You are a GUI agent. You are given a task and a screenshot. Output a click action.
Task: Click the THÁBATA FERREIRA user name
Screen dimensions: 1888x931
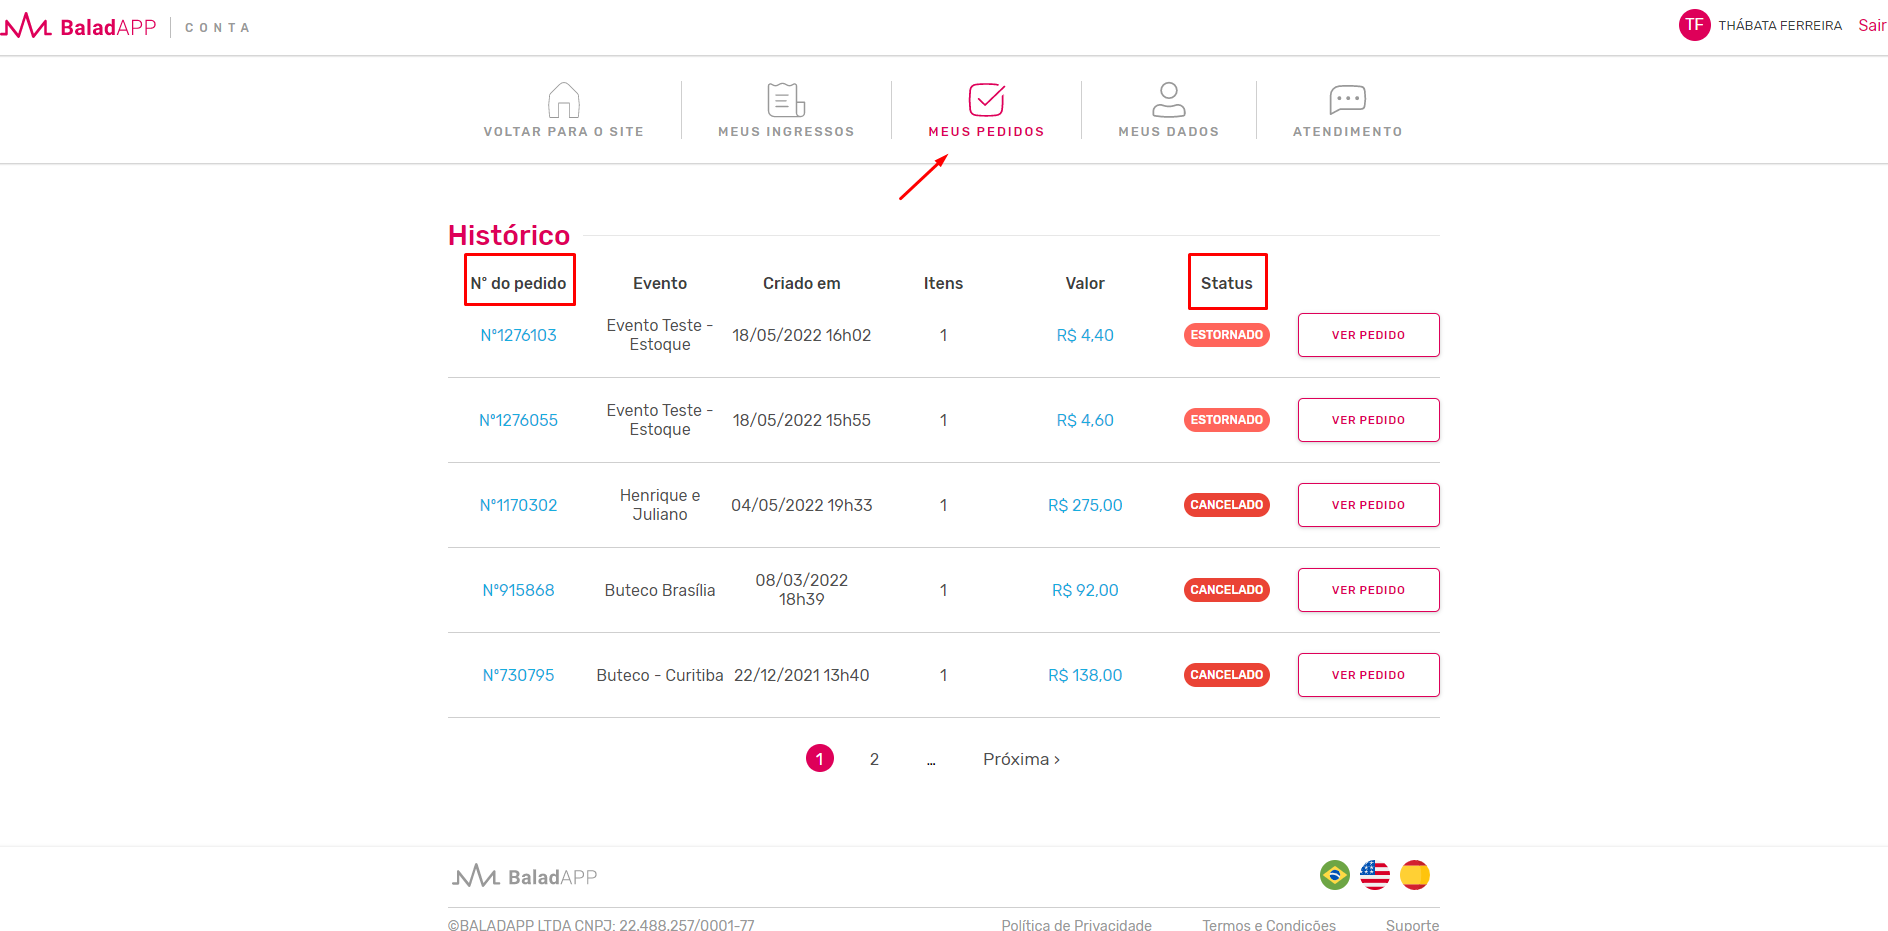(x=1780, y=25)
